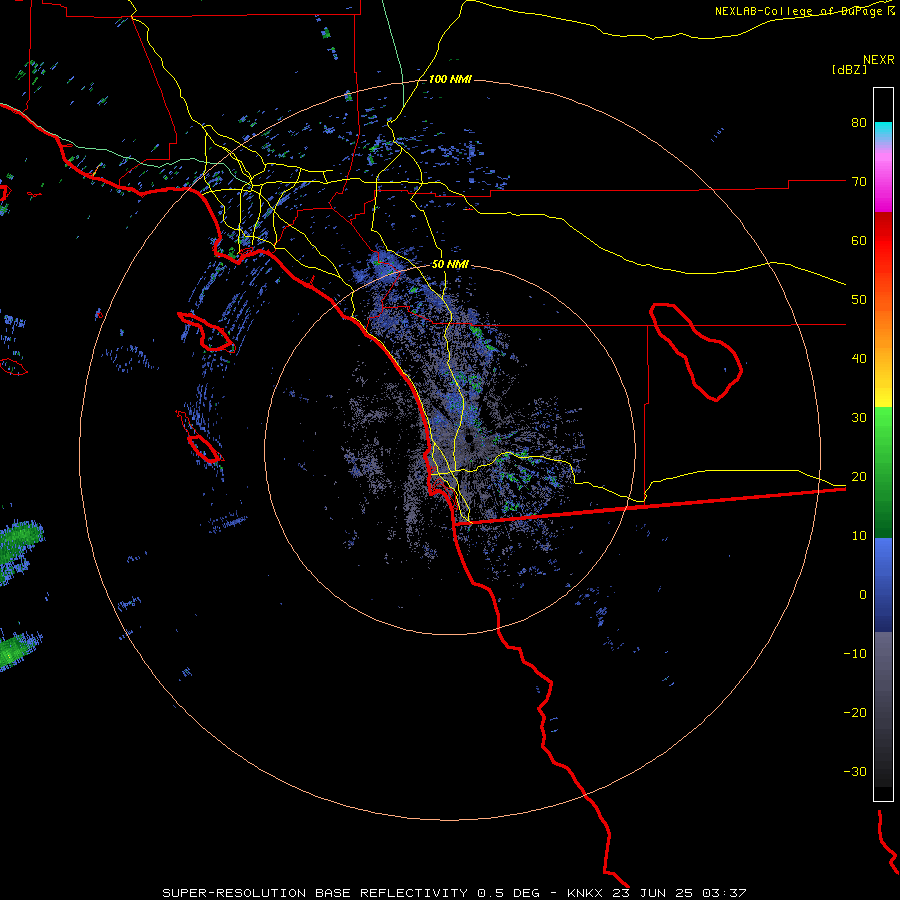This screenshot has width=900, height=900.
Task: Click the Santa Catalina Island outline
Action: [206, 332]
